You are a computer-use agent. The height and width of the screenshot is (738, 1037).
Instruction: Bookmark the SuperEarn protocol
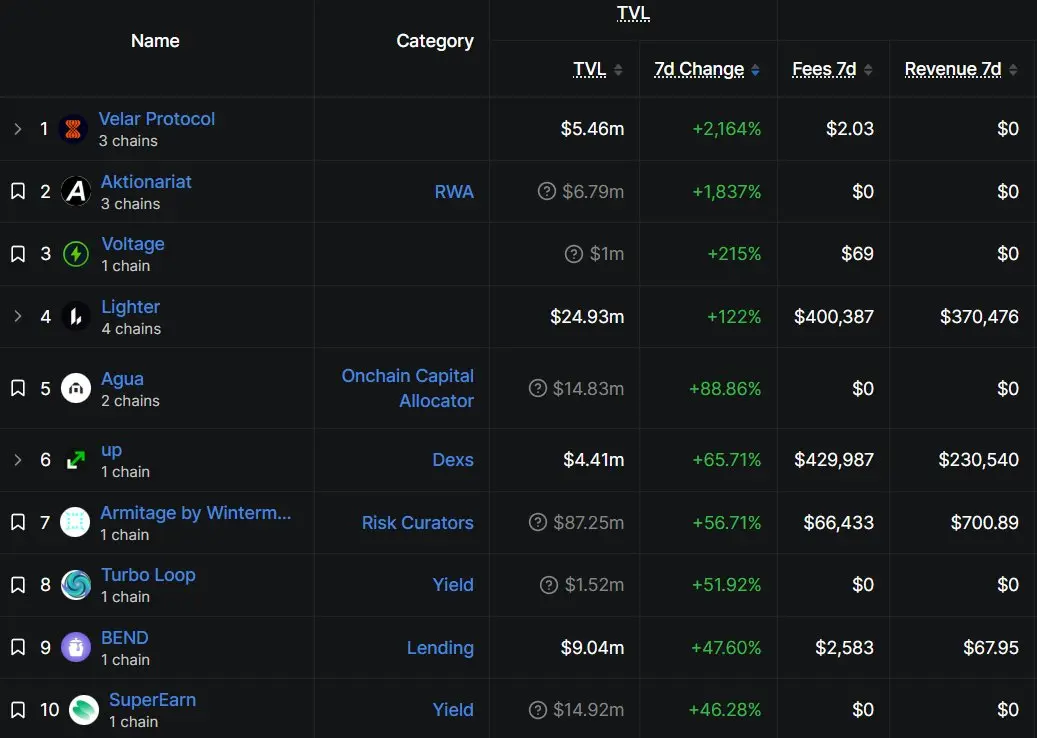(18, 710)
